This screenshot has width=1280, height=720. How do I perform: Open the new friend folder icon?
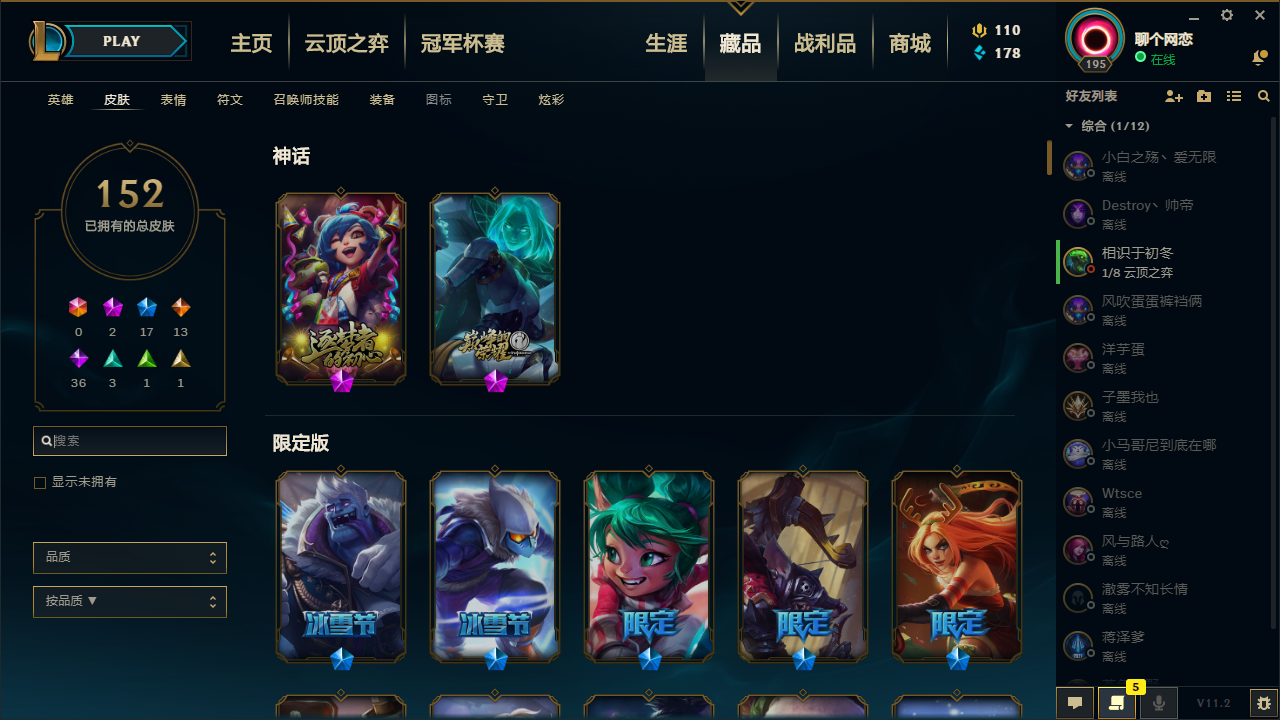[x=1204, y=96]
